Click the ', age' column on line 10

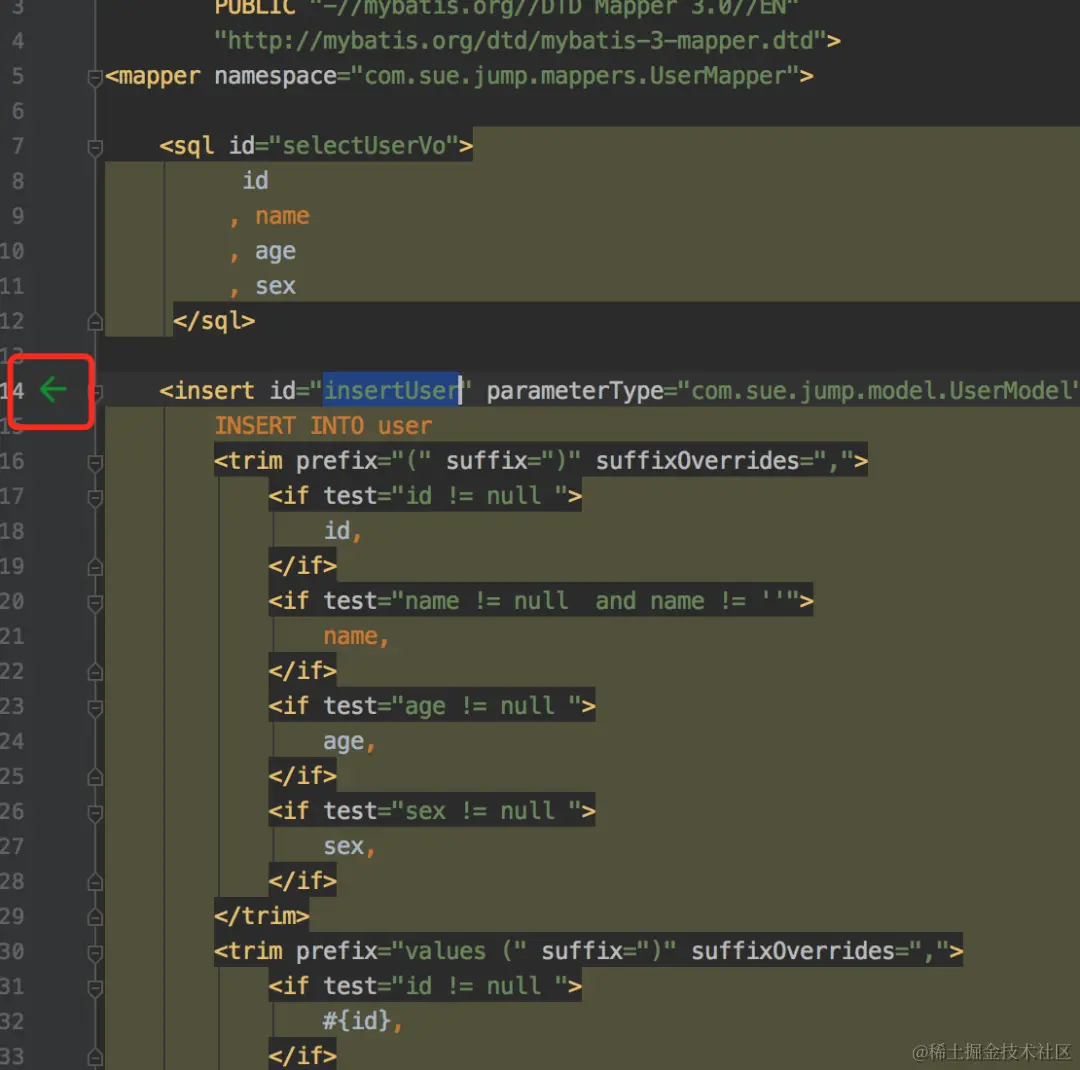(262, 251)
